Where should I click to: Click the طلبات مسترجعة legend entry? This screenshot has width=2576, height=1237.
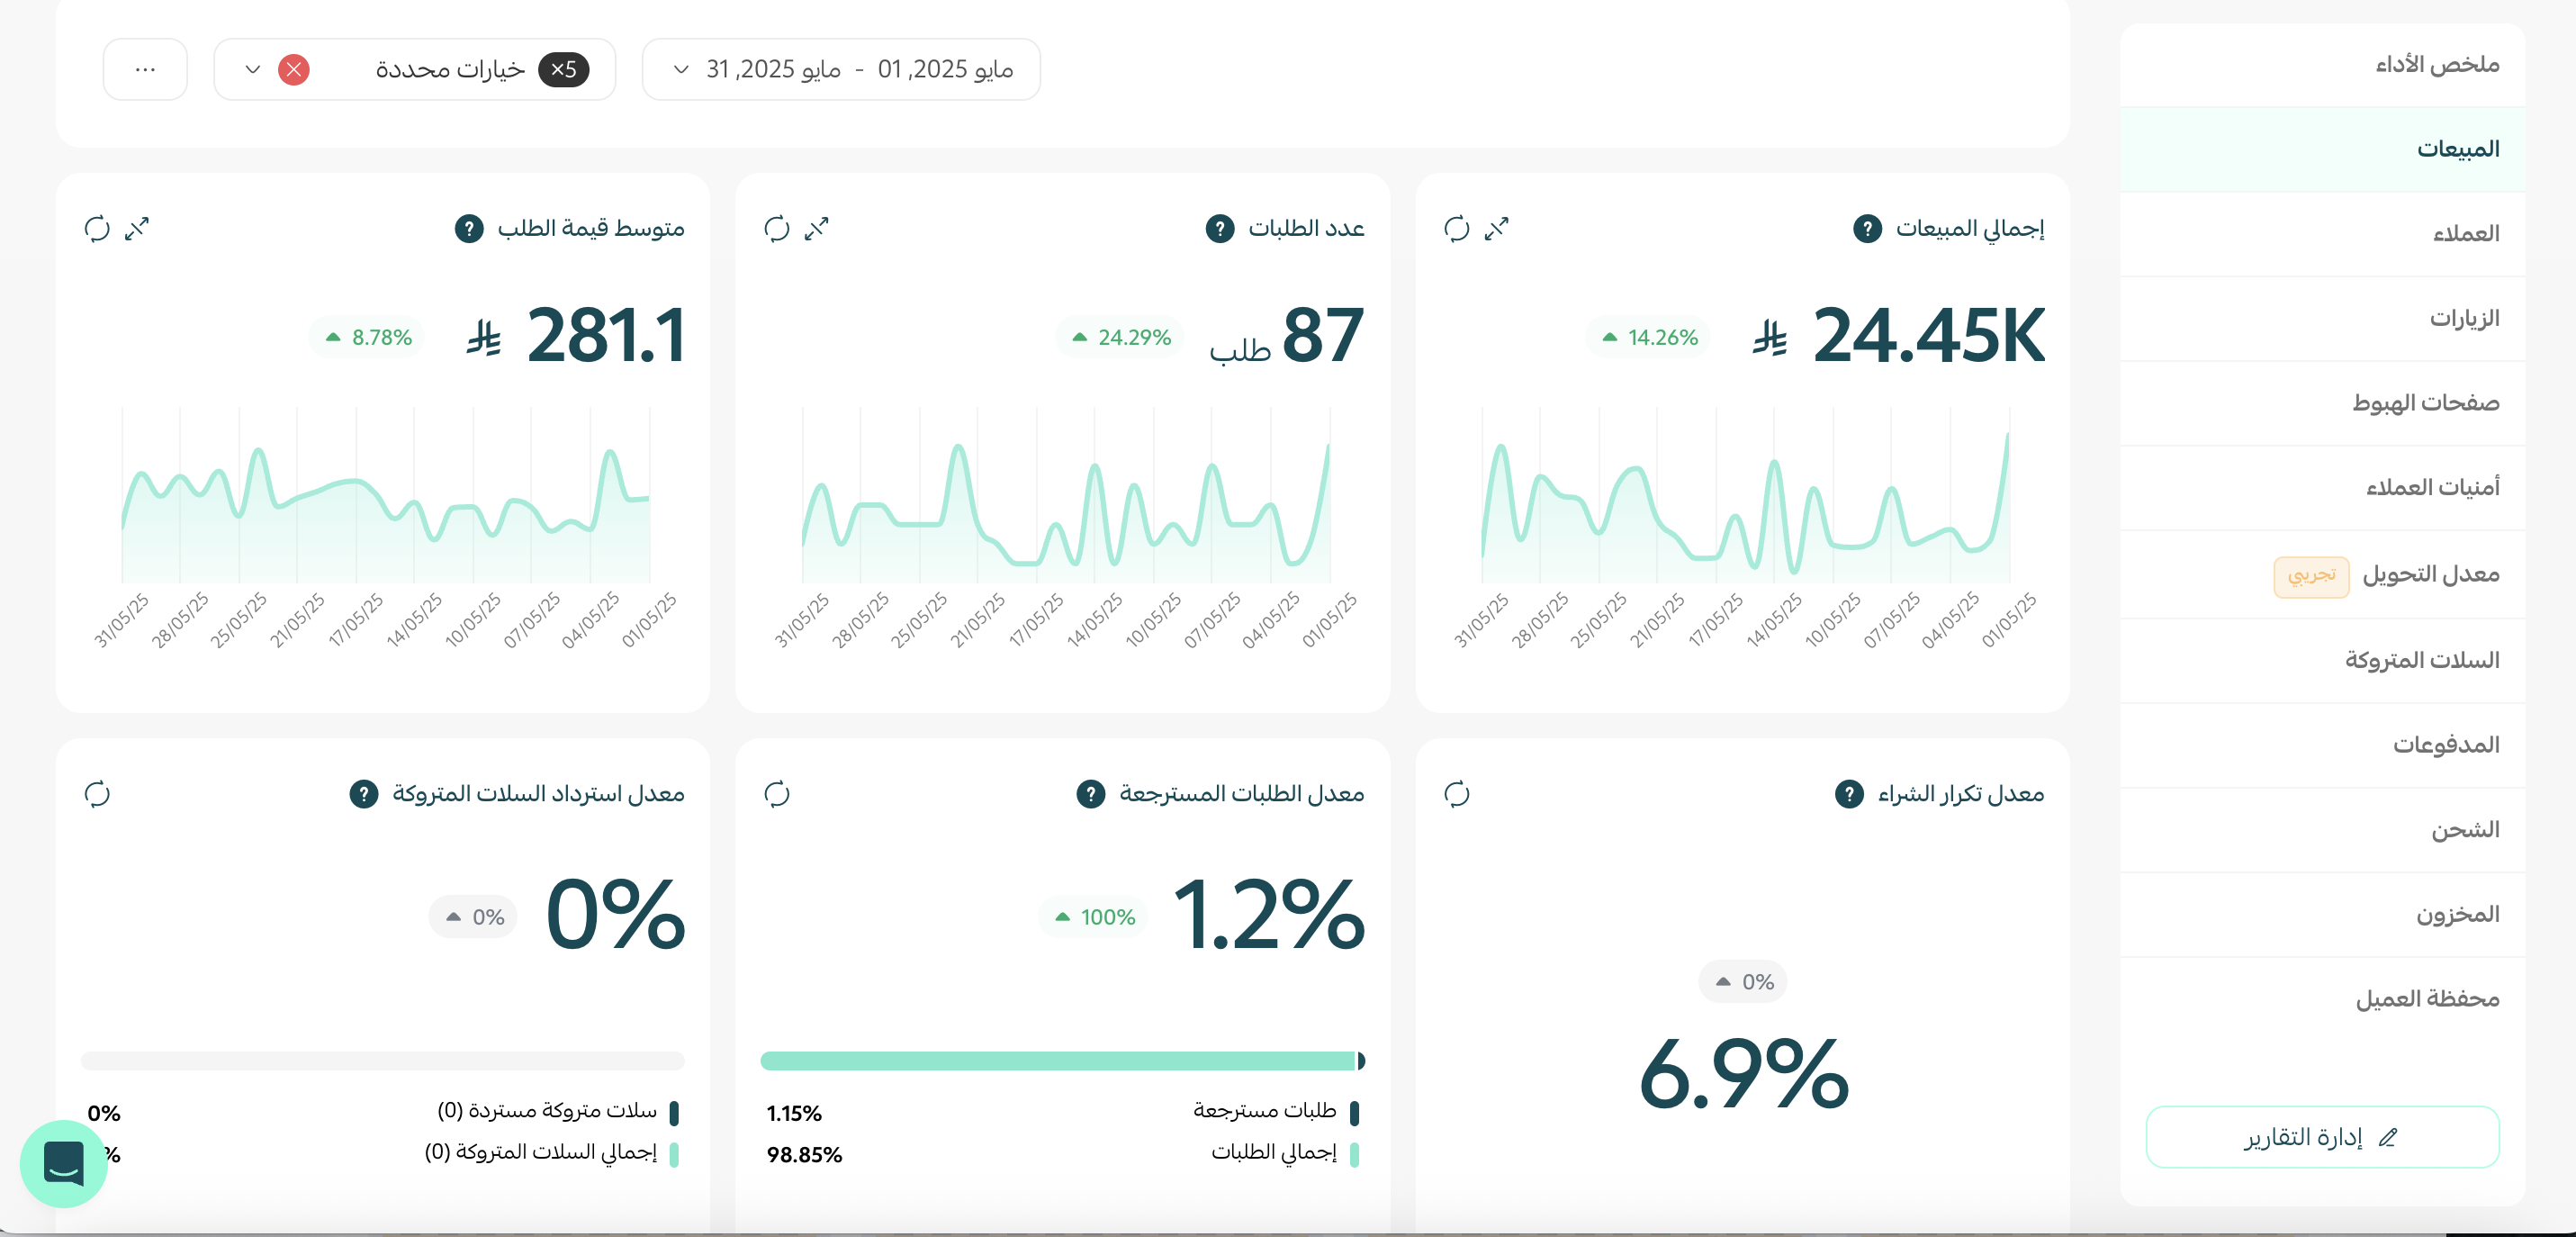coord(1275,1111)
